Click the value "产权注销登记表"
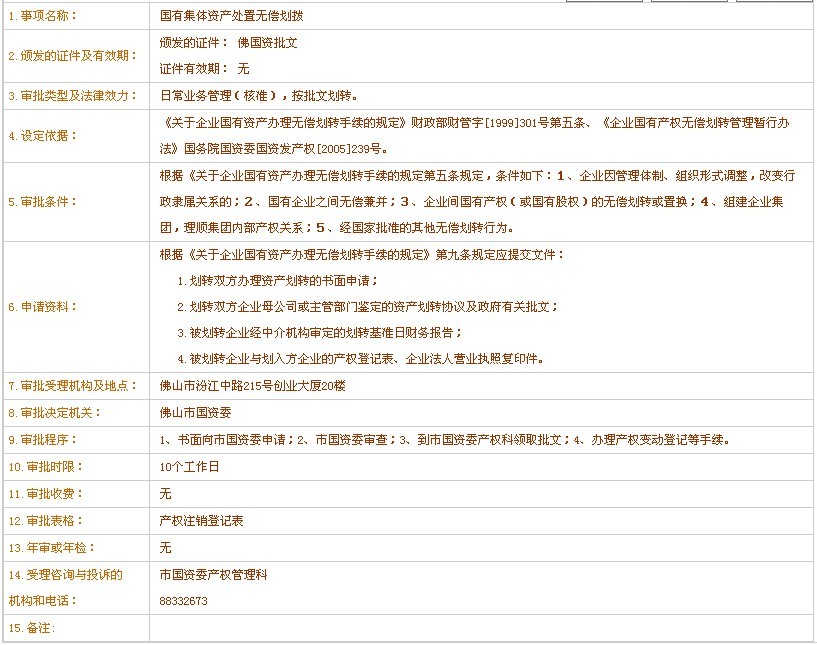 (x=202, y=521)
